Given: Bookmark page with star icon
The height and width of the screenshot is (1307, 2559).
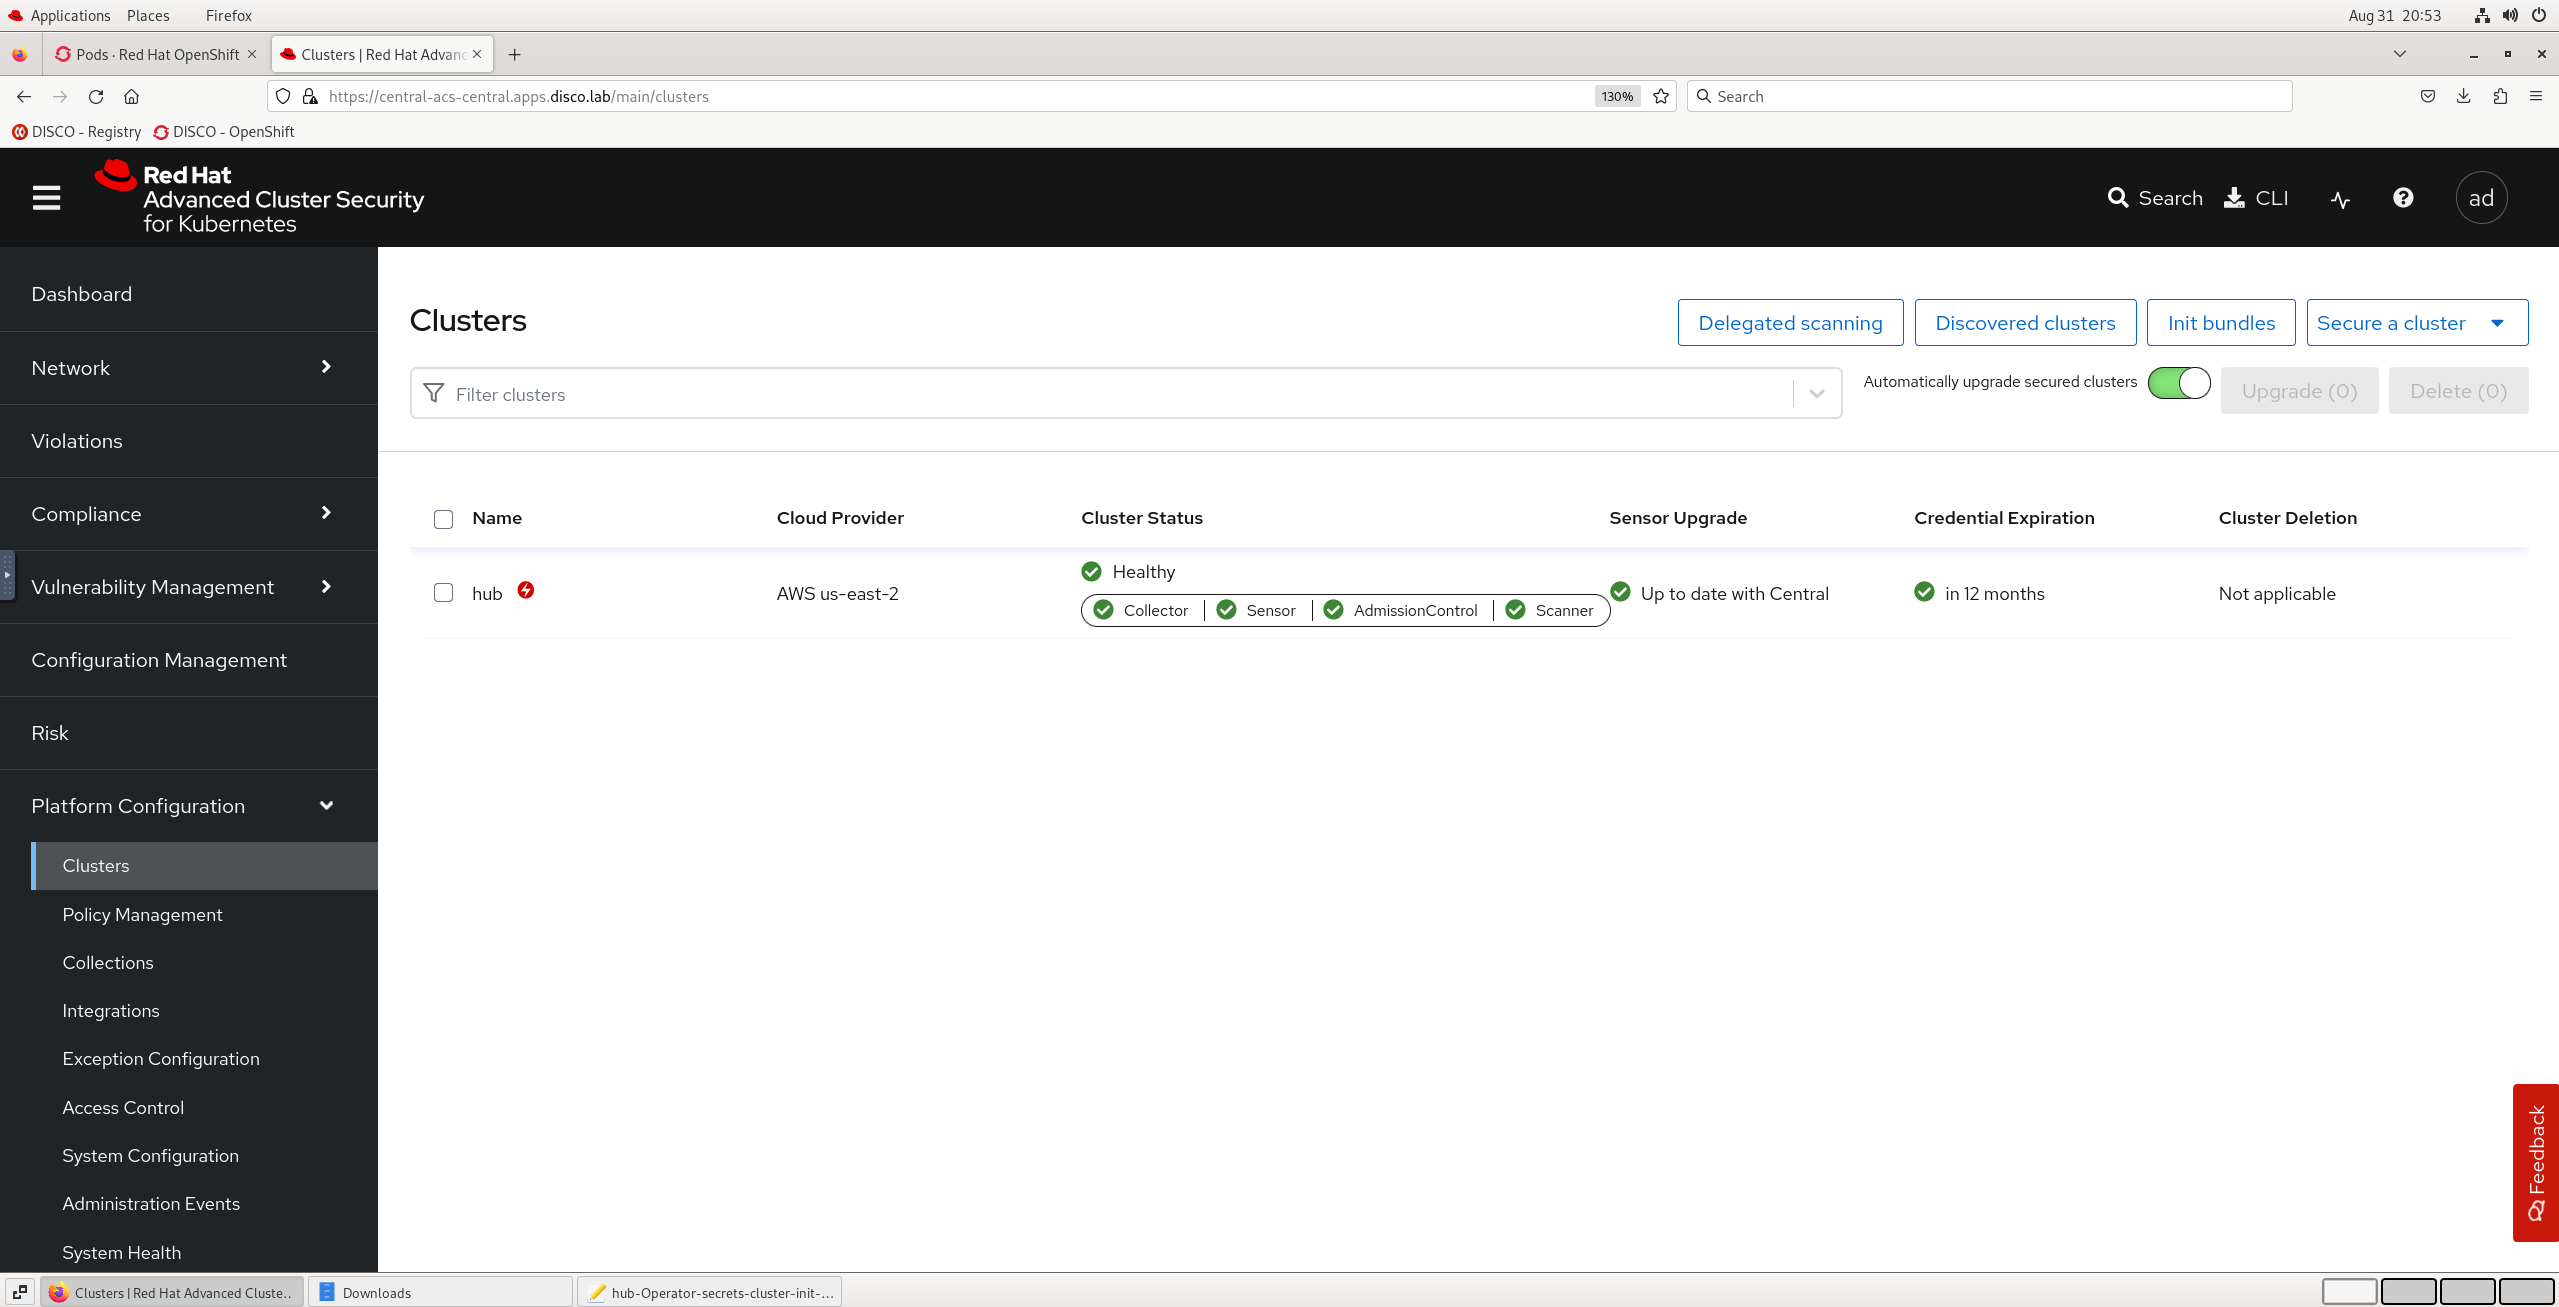Looking at the screenshot, I should coord(1661,96).
